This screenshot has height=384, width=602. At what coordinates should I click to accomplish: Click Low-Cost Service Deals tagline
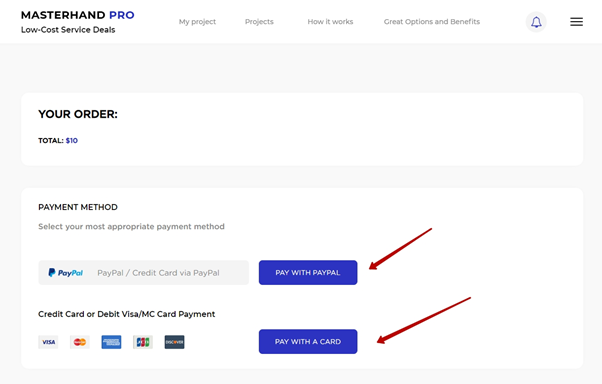pyautogui.click(x=68, y=30)
